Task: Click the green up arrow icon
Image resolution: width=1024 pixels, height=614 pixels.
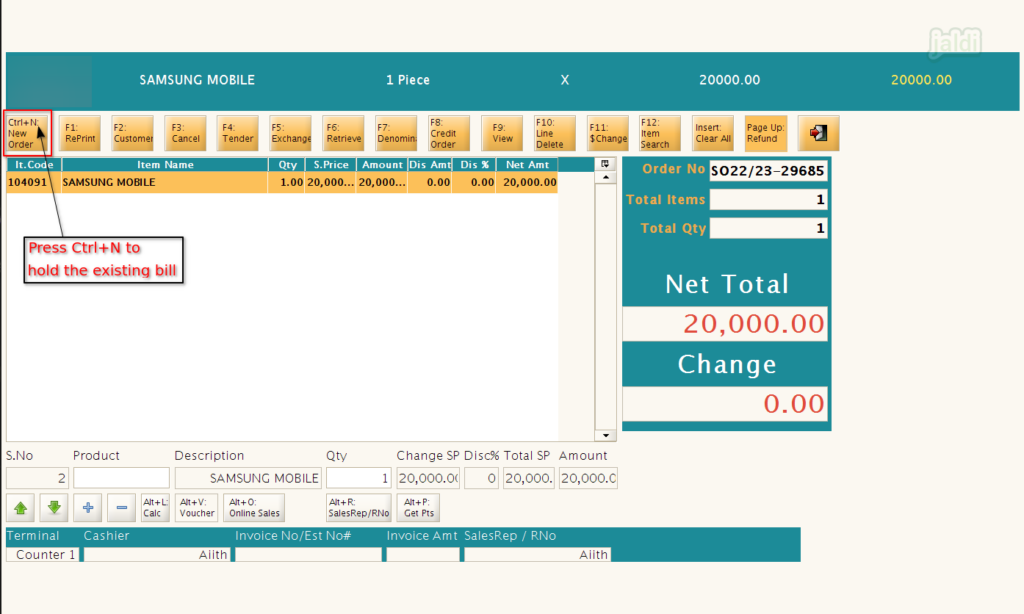Action: 21,508
